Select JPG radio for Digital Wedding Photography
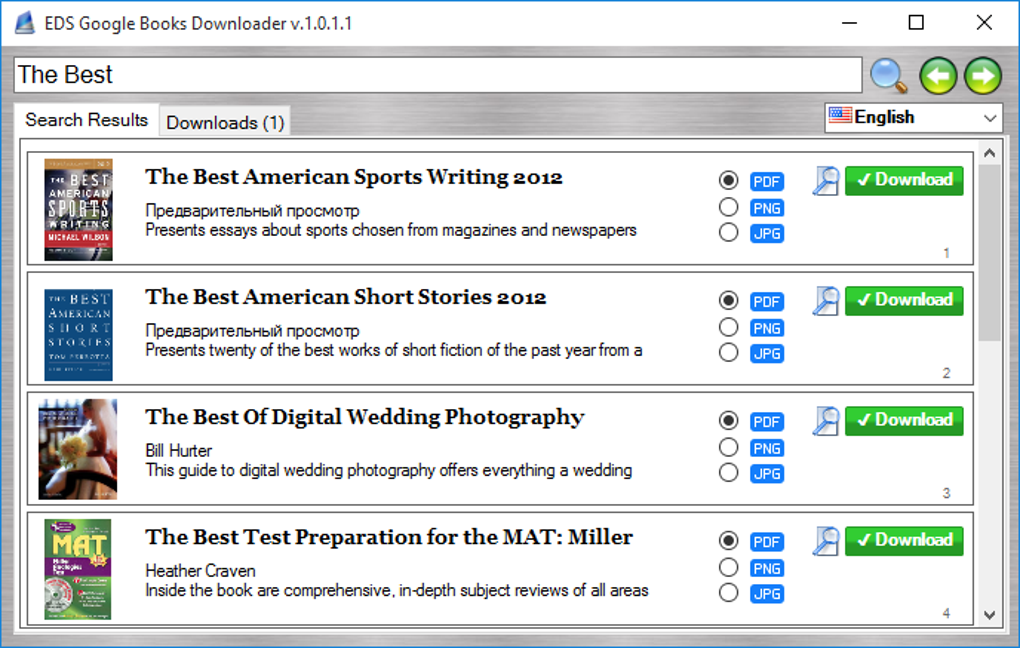The image size is (1020, 648). (x=729, y=472)
